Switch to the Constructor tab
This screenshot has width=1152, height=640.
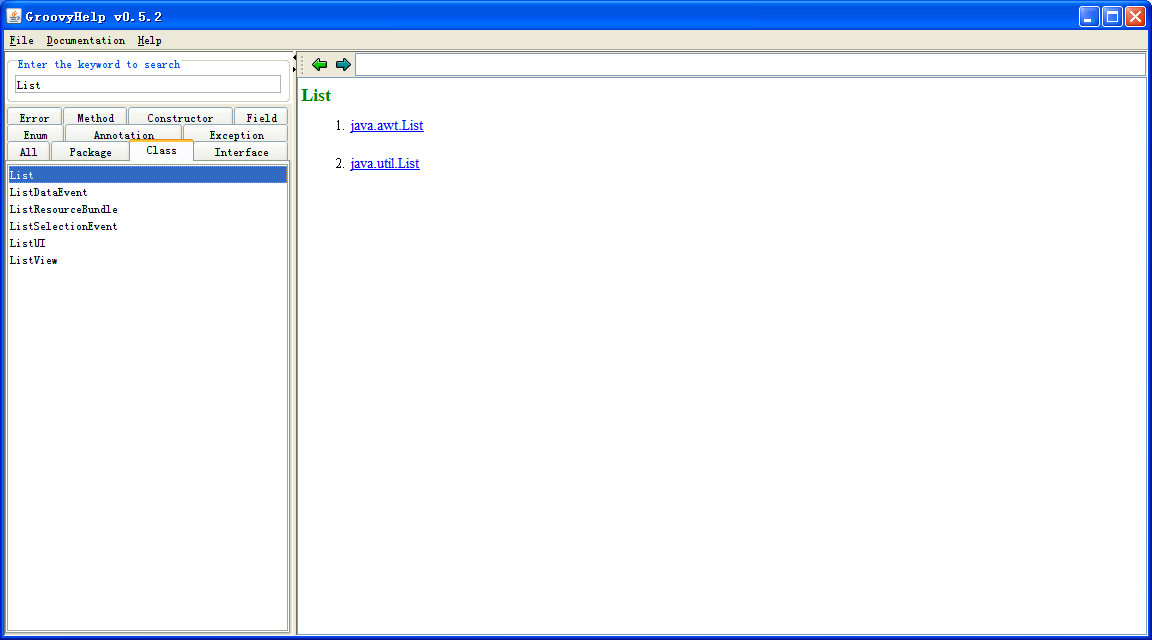tap(180, 118)
